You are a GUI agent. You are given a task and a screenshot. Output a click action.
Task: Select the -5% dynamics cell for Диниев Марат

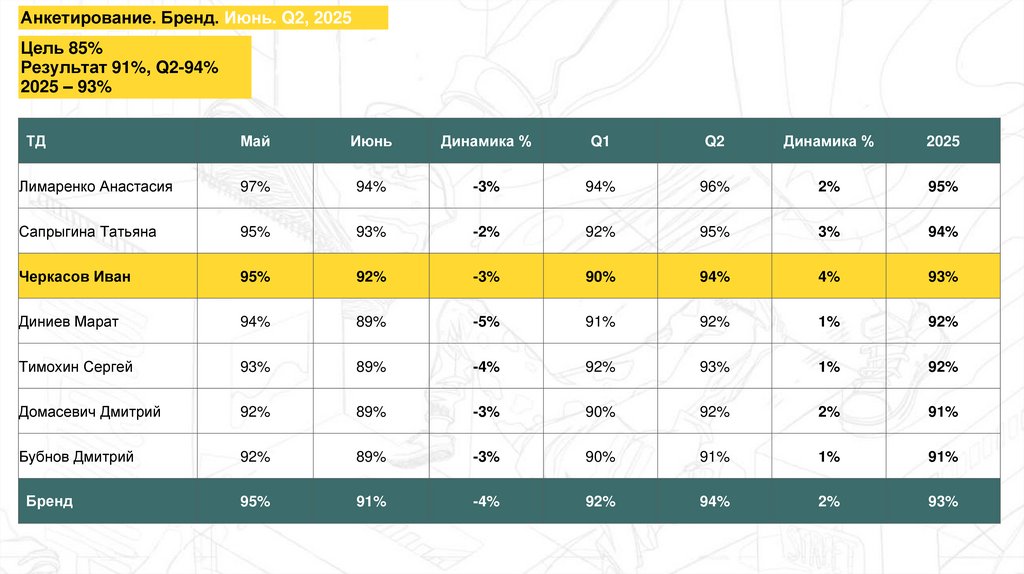(485, 321)
